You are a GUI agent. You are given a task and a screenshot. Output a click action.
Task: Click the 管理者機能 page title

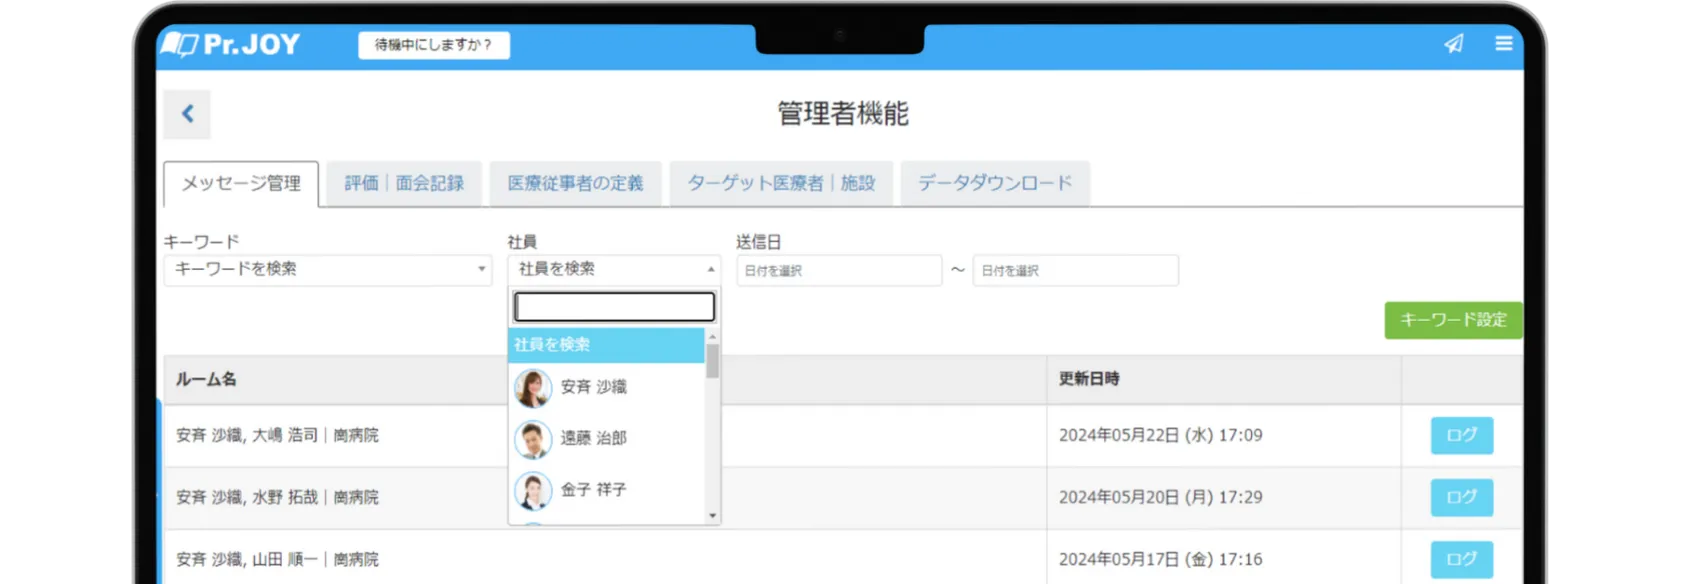[x=843, y=113]
